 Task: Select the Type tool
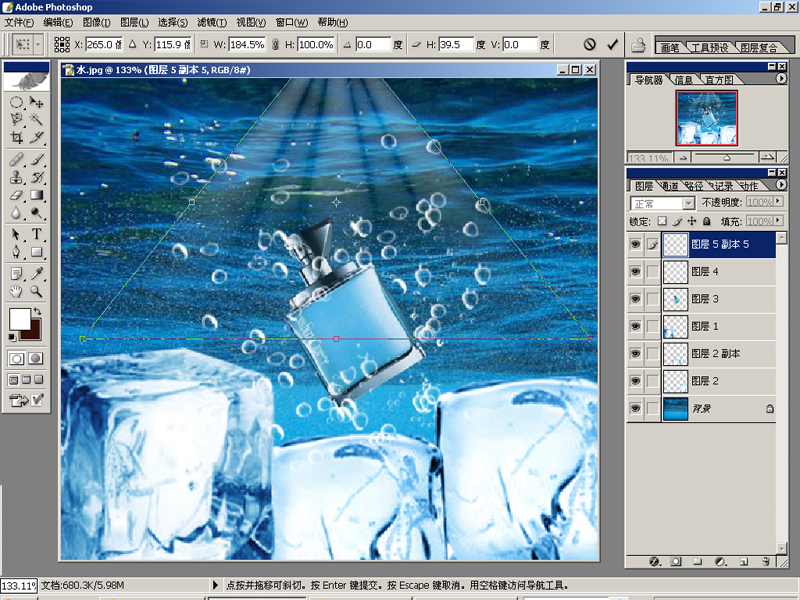coord(36,234)
